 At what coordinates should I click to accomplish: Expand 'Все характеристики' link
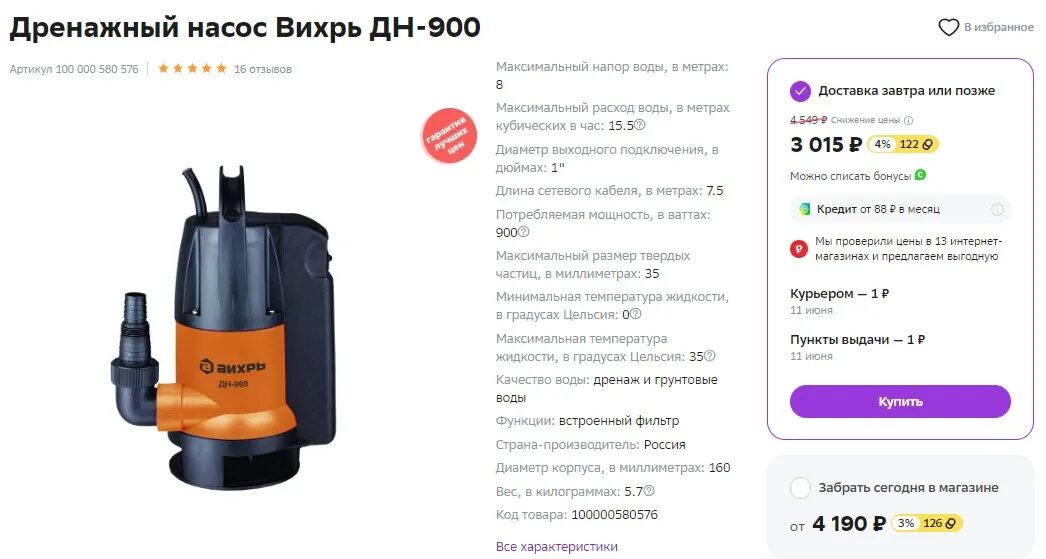pyautogui.click(x=556, y=546)
